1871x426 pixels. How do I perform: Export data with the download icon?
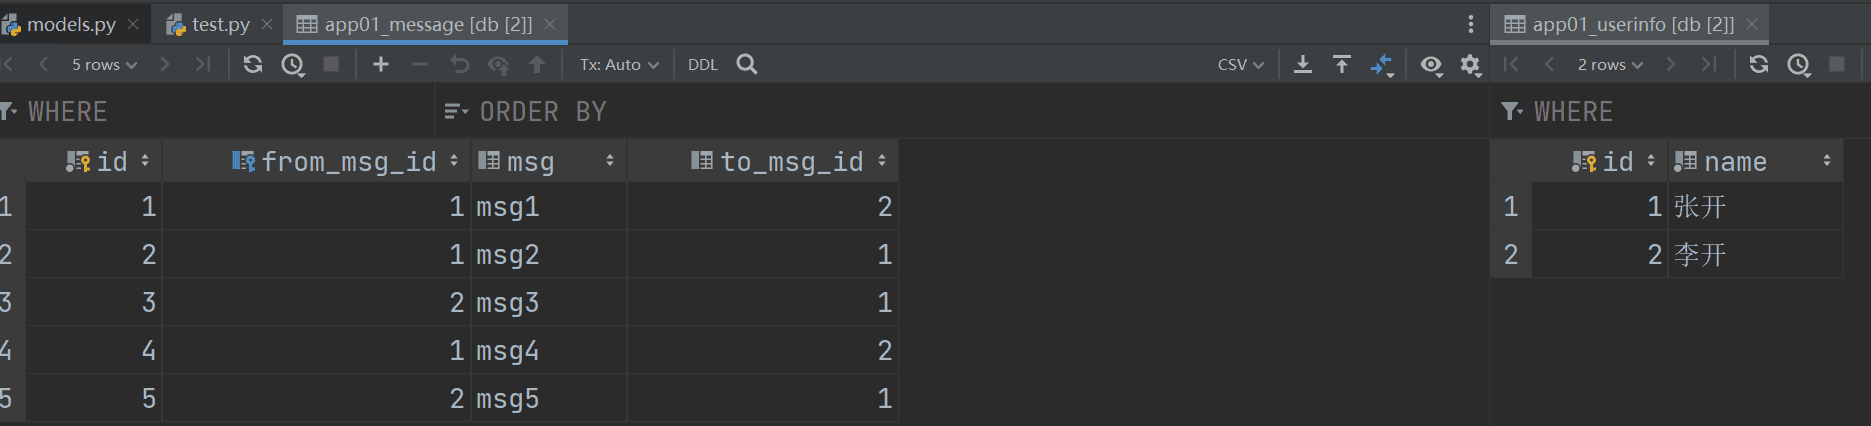[1303, 64]
